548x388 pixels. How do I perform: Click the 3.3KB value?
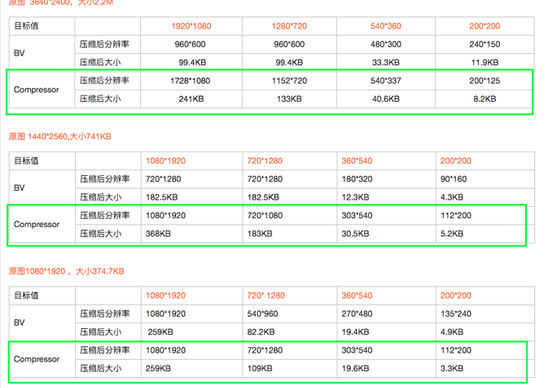tap(452, 368)
